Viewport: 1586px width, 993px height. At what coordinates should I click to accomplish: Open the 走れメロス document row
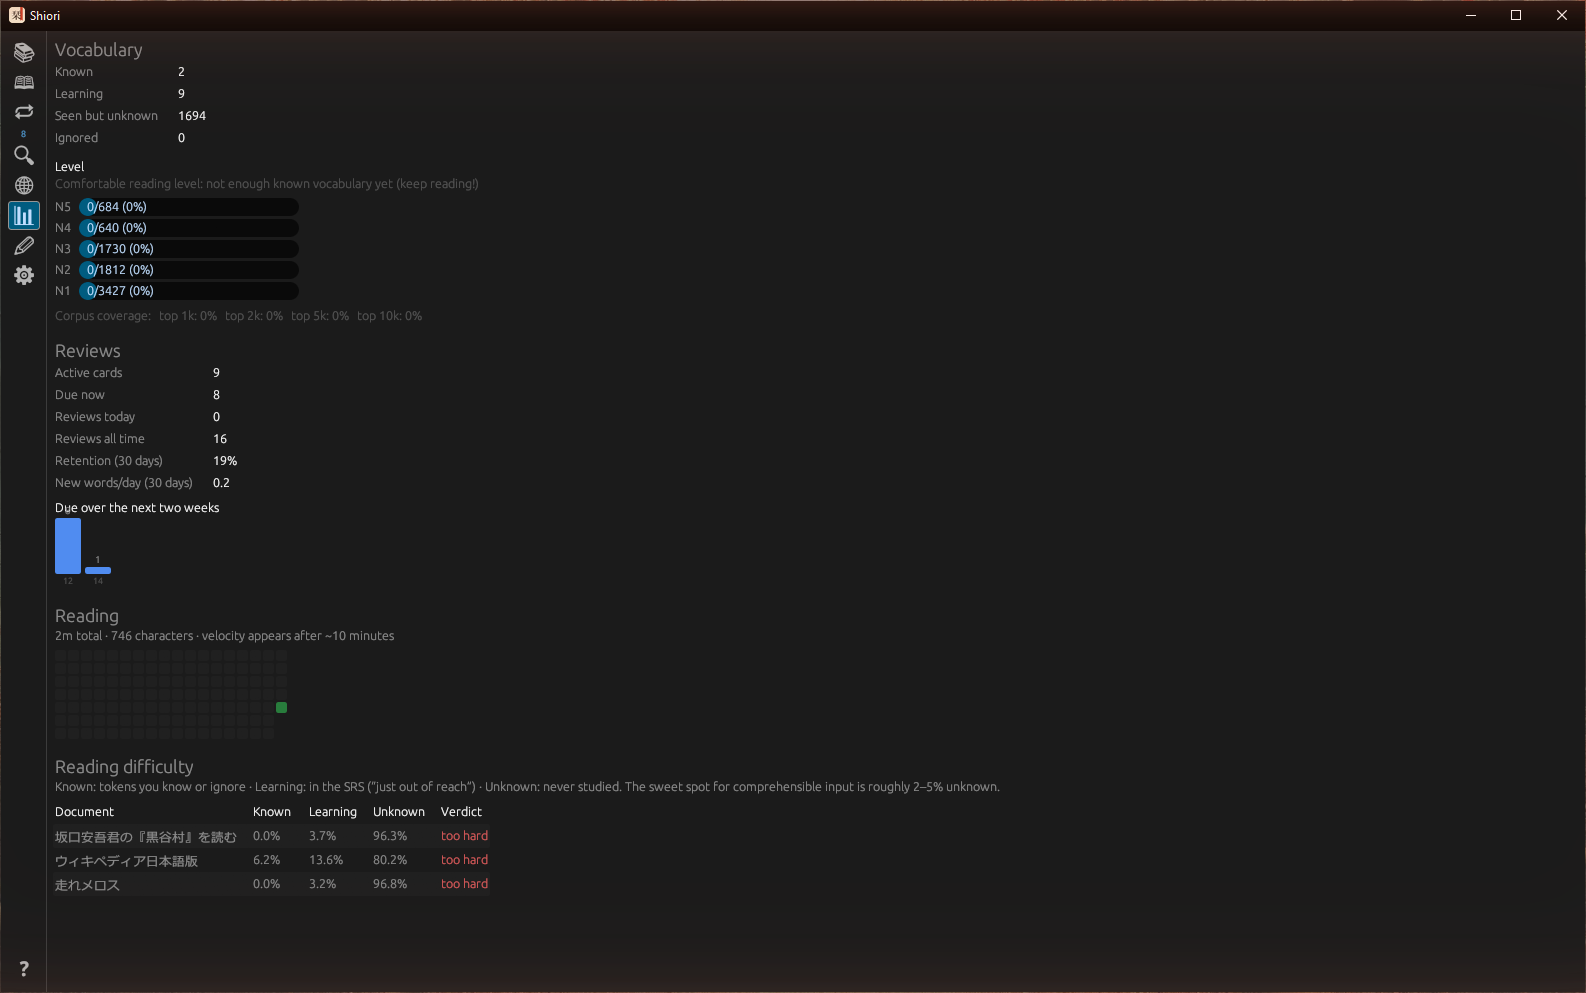pos(272,884)
